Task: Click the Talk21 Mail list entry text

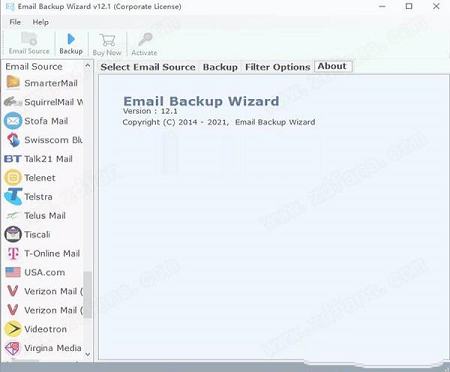Action: (x=48, y=159)
